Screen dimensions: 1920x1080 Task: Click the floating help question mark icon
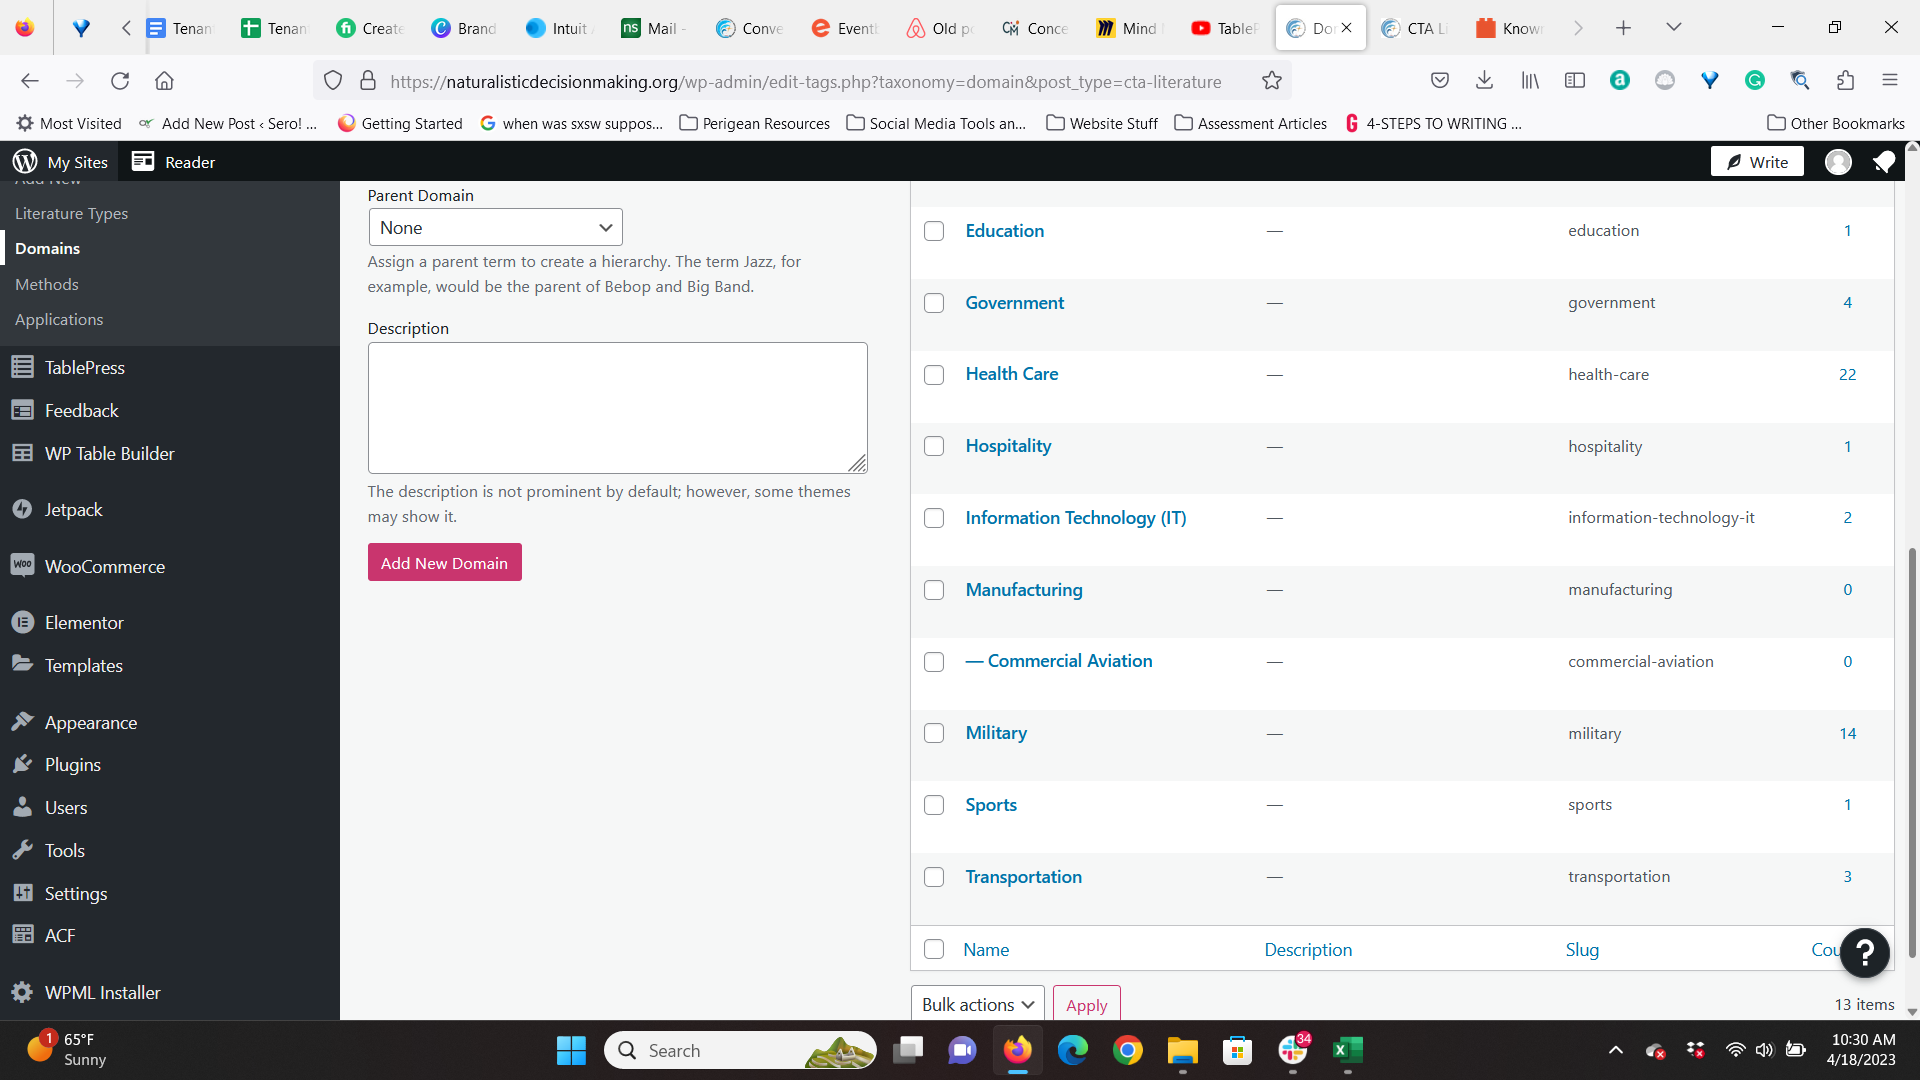tap(1864, 952)
